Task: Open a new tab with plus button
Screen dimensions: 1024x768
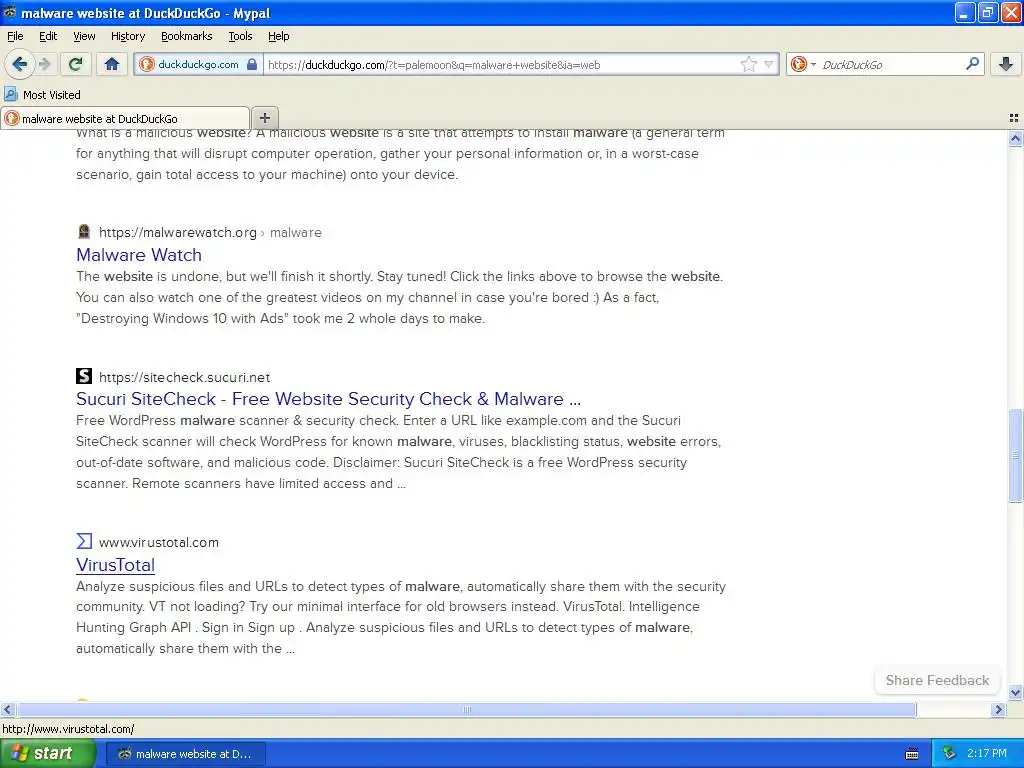Action: (264, 118)
